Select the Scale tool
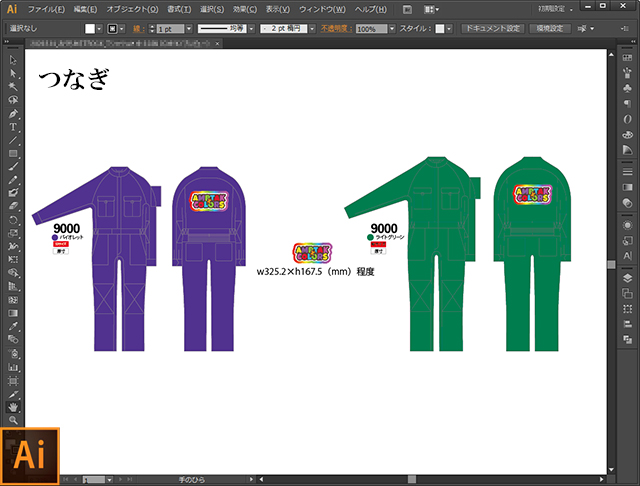 [x=13, y=233]
